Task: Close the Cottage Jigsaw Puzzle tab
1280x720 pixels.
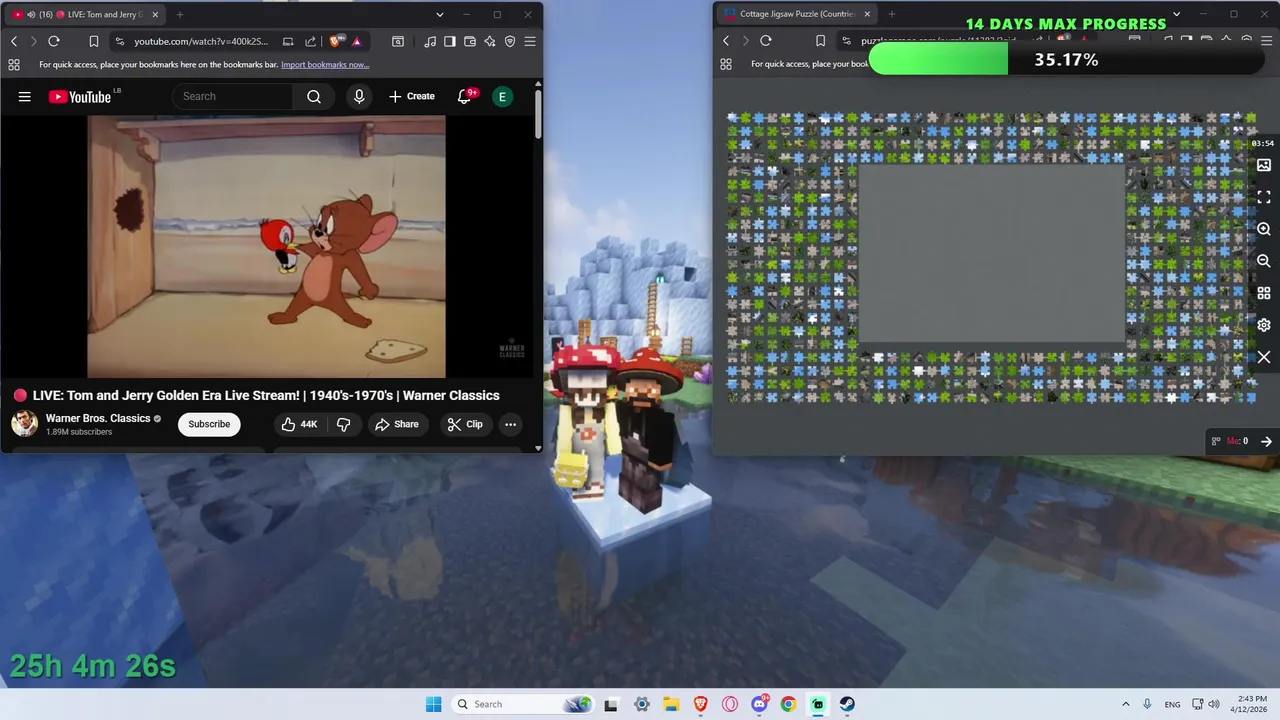Action: (x=867, y=14)
